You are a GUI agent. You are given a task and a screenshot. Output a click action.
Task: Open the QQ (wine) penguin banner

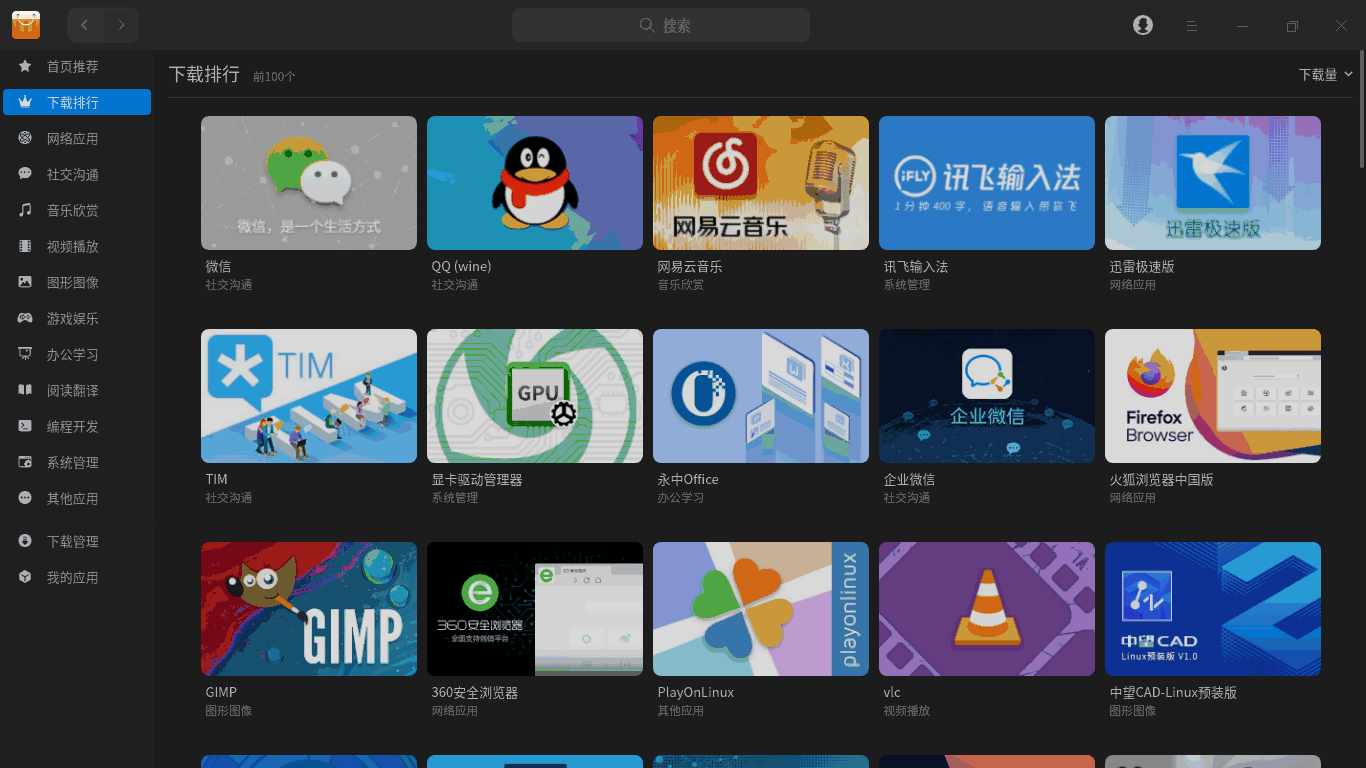coord(535,183)
